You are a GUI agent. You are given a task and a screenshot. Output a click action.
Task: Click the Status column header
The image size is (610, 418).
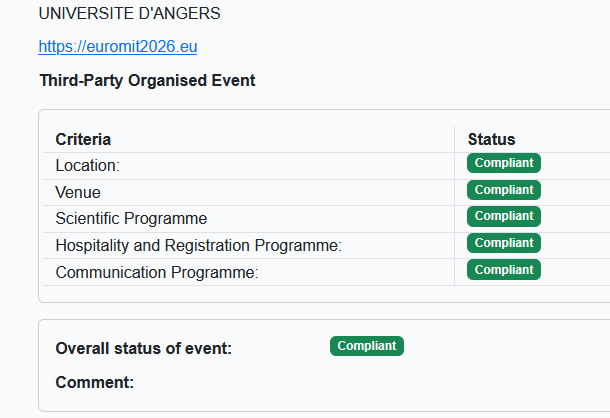tap(491, 139)
